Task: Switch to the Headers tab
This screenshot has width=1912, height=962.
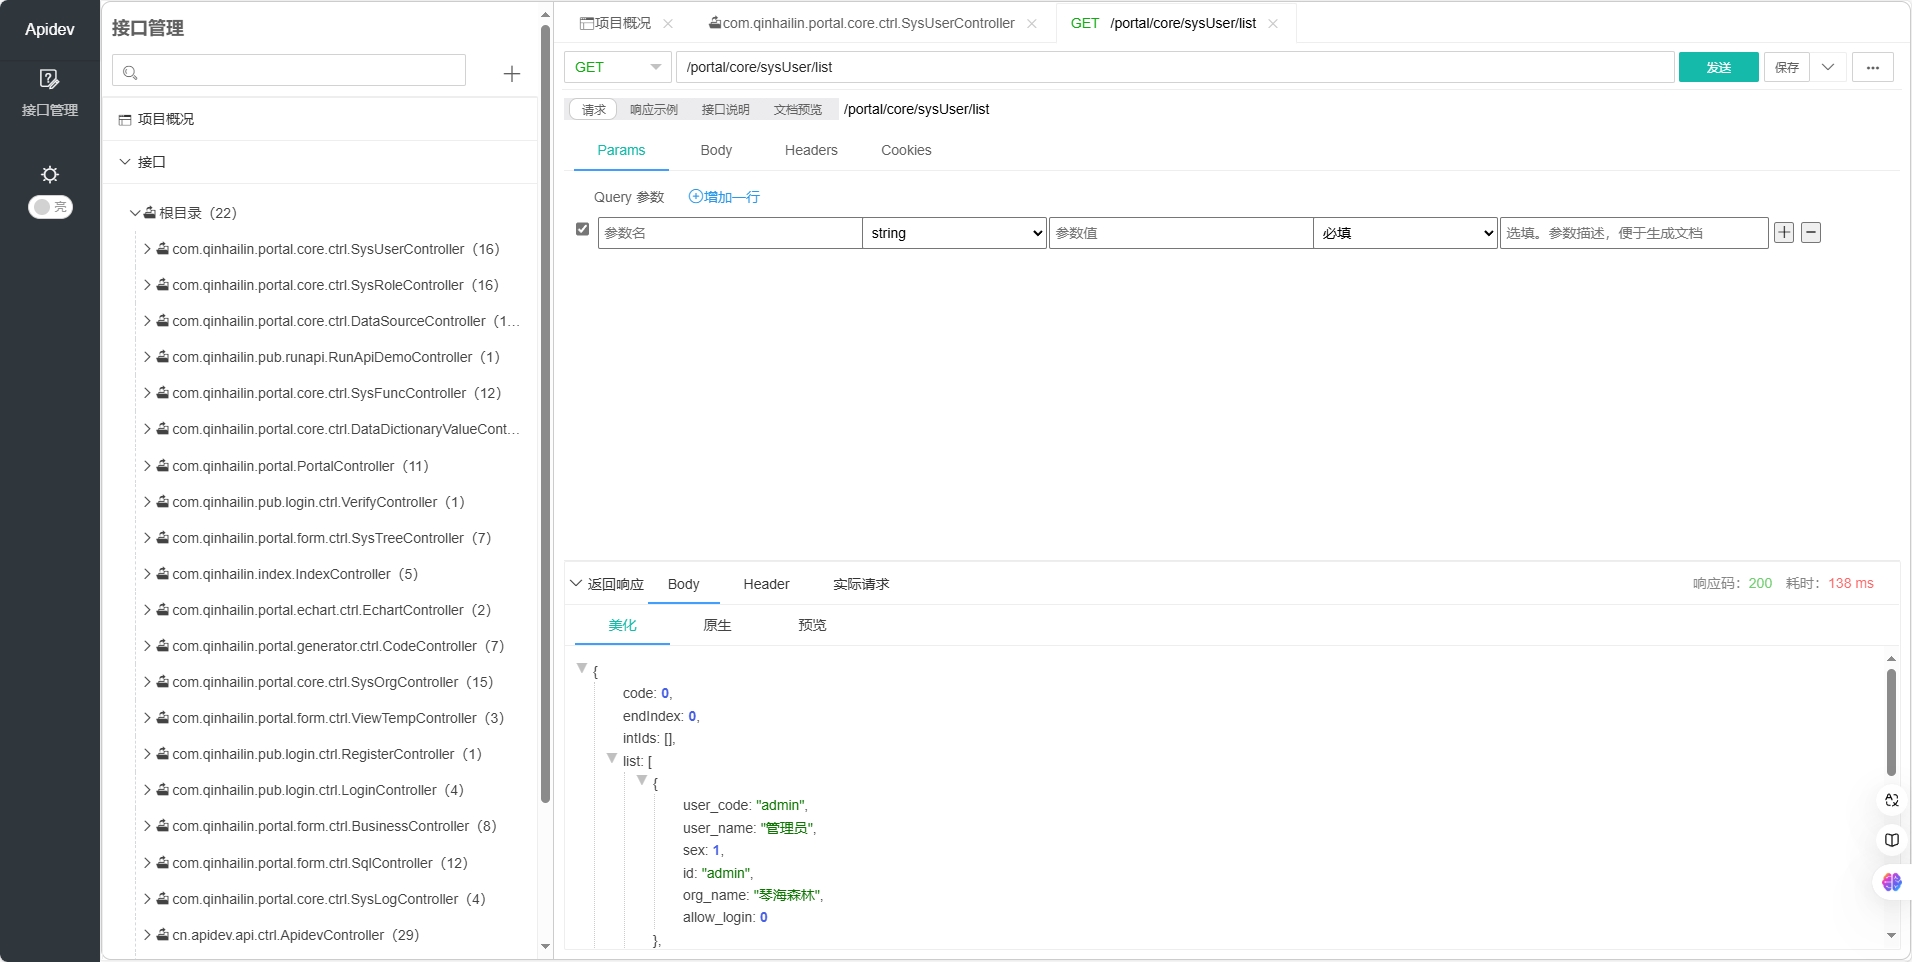Action: [810, 150]
